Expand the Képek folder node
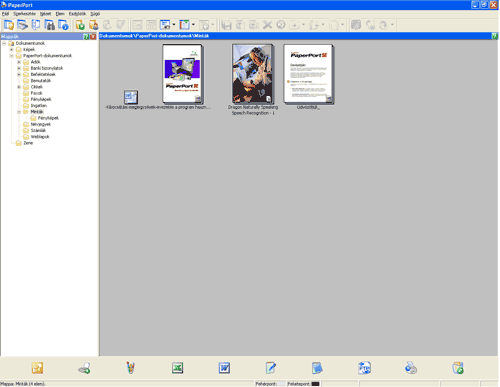Viewport: 500px width, 387px height. [12, 49]
